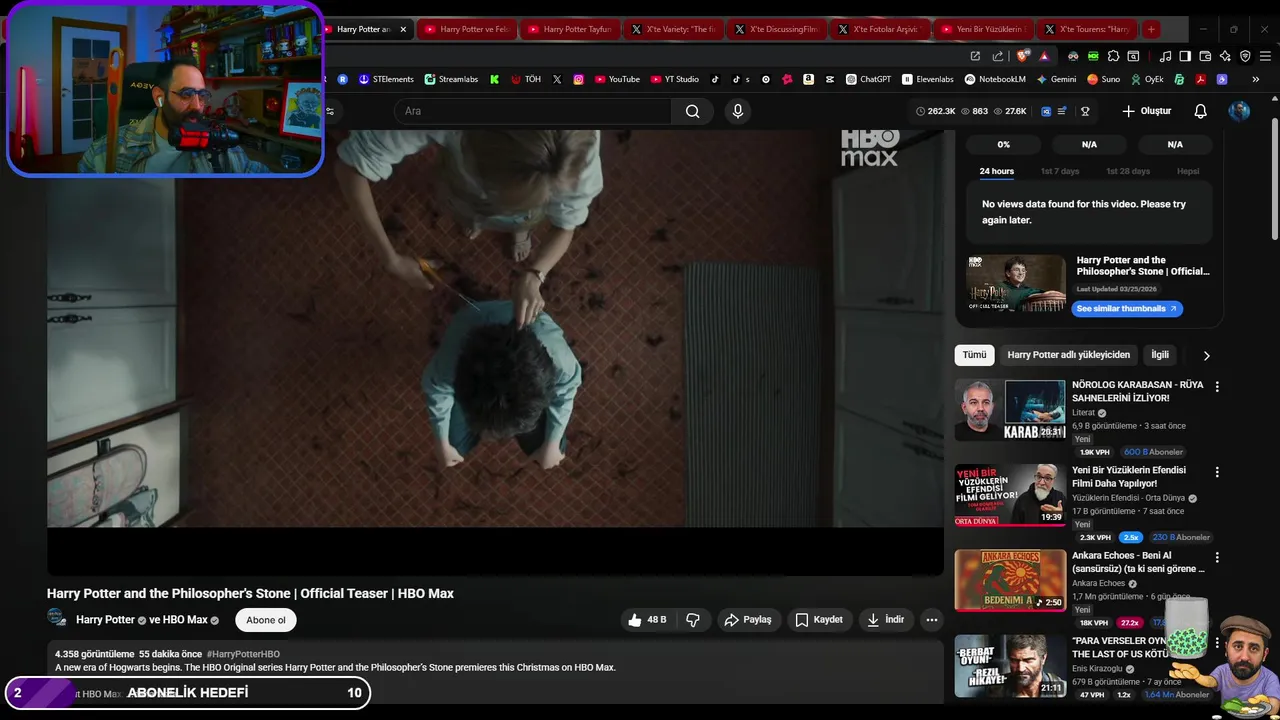Select Harry Potter adlı yükleyiciden chip

(x=1068, y=355)
